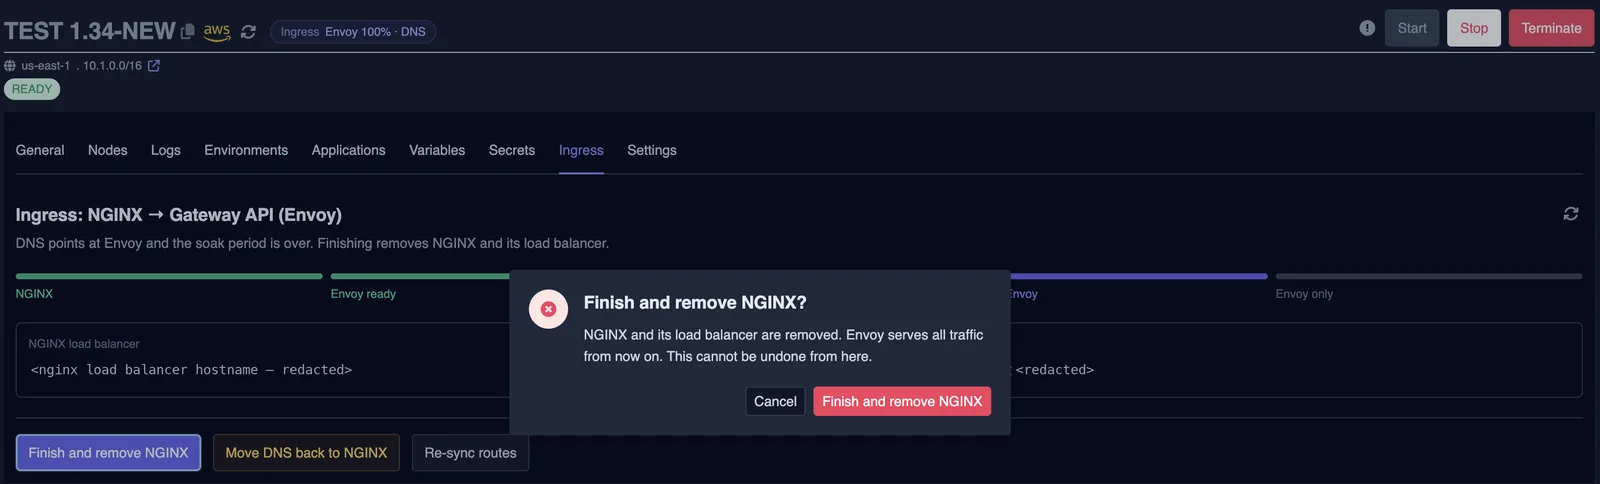Open the Secrets tab
This screenshot has height=484, width=1600.
512,150
